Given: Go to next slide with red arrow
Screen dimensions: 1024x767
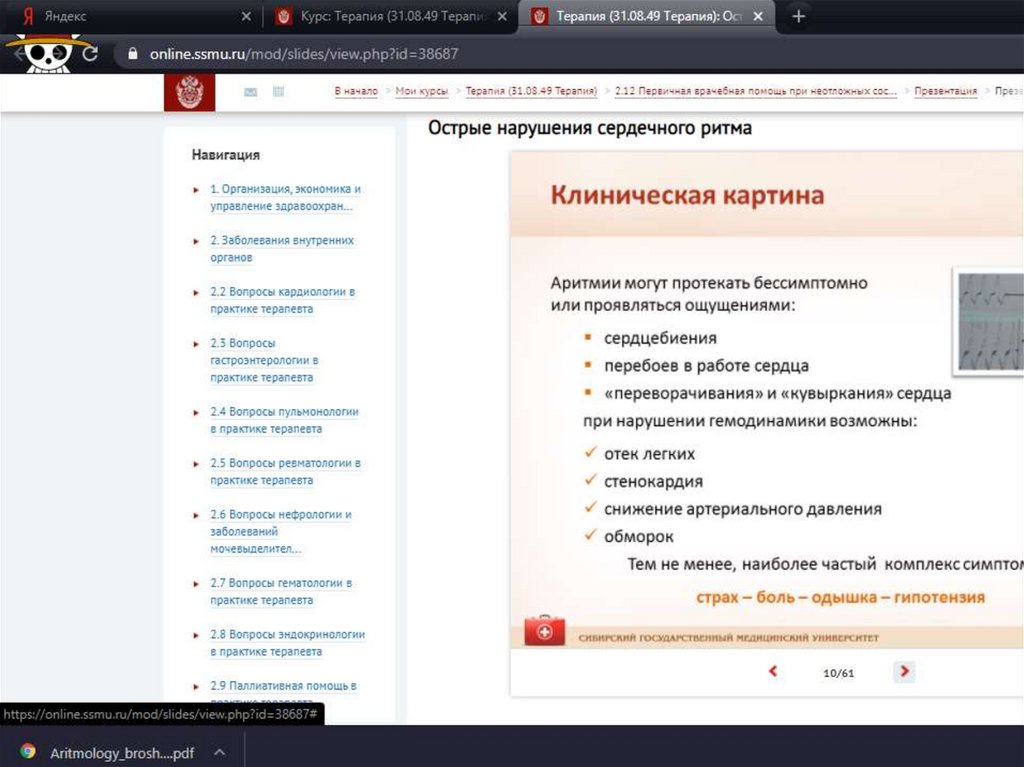Looking at the screenshot, I should (904, 671).
